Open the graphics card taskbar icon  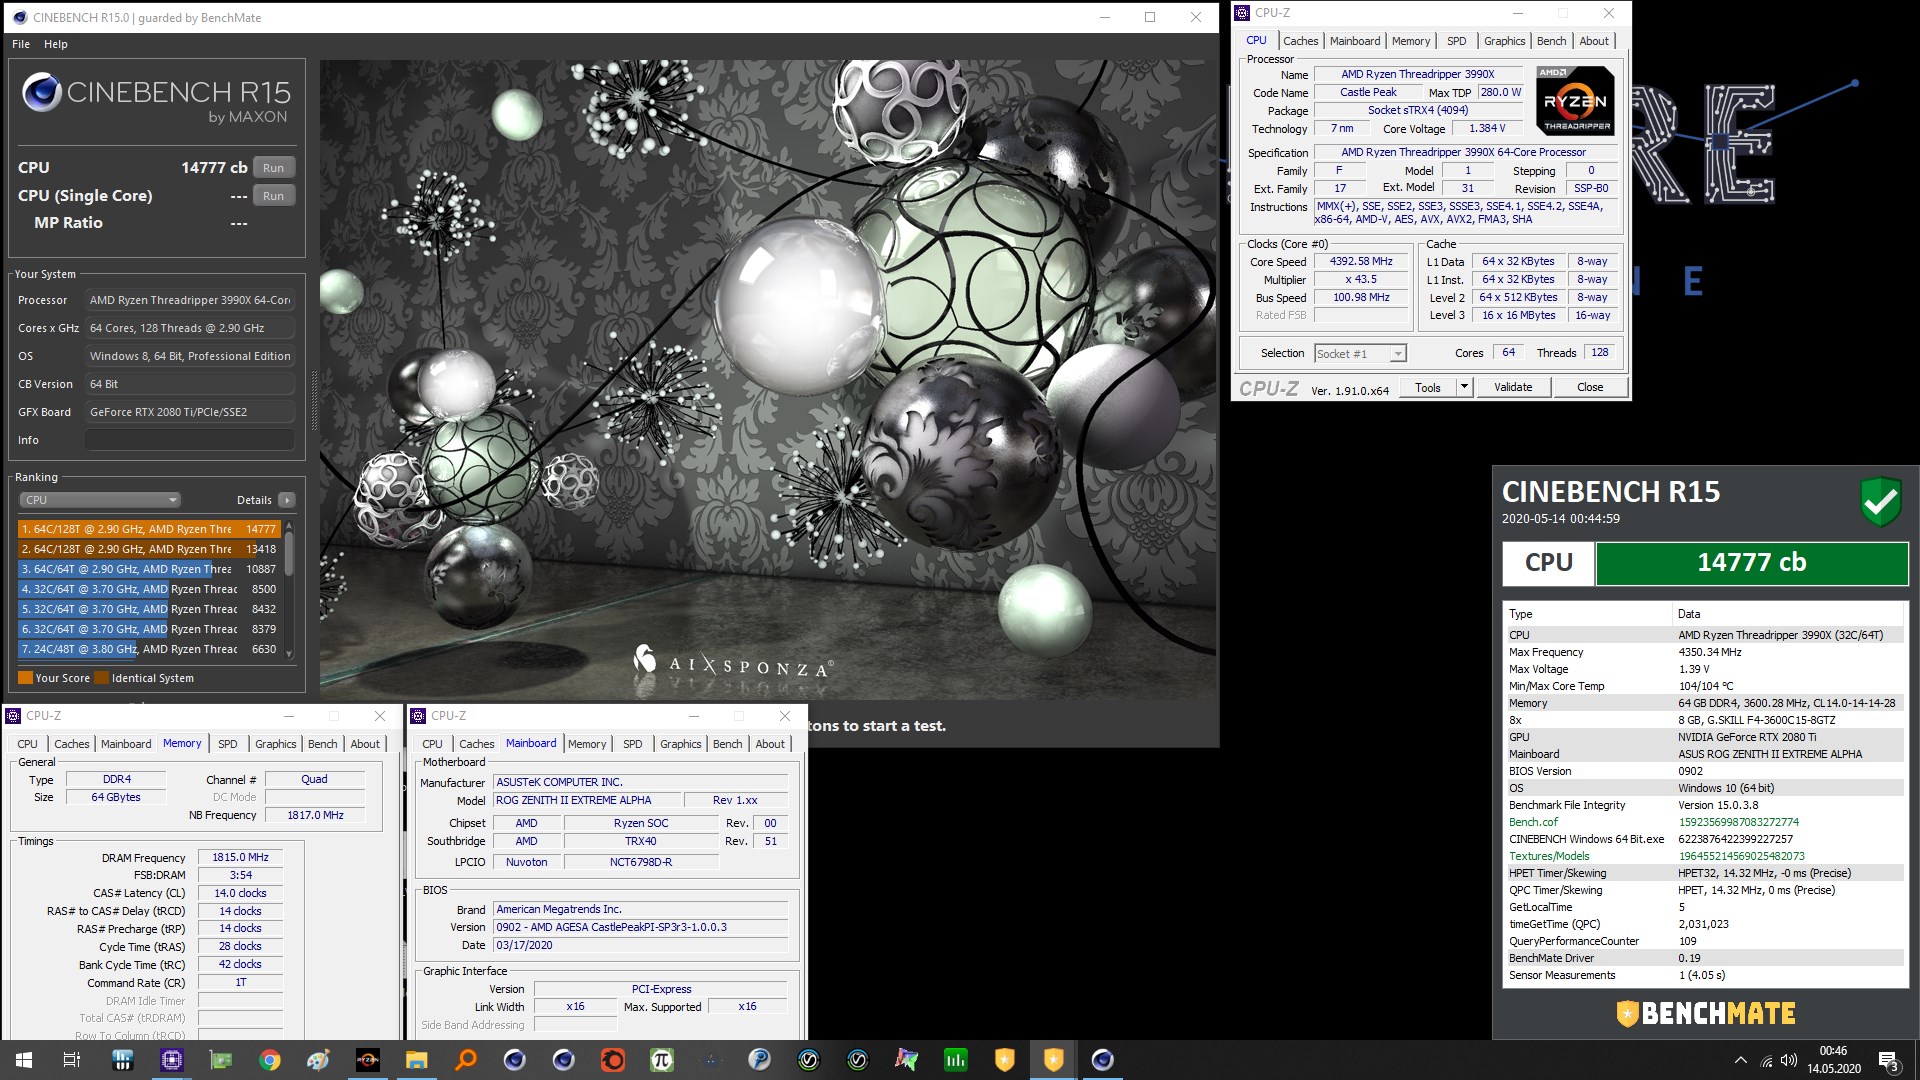pyautogui.click(x=221, y=1060)
